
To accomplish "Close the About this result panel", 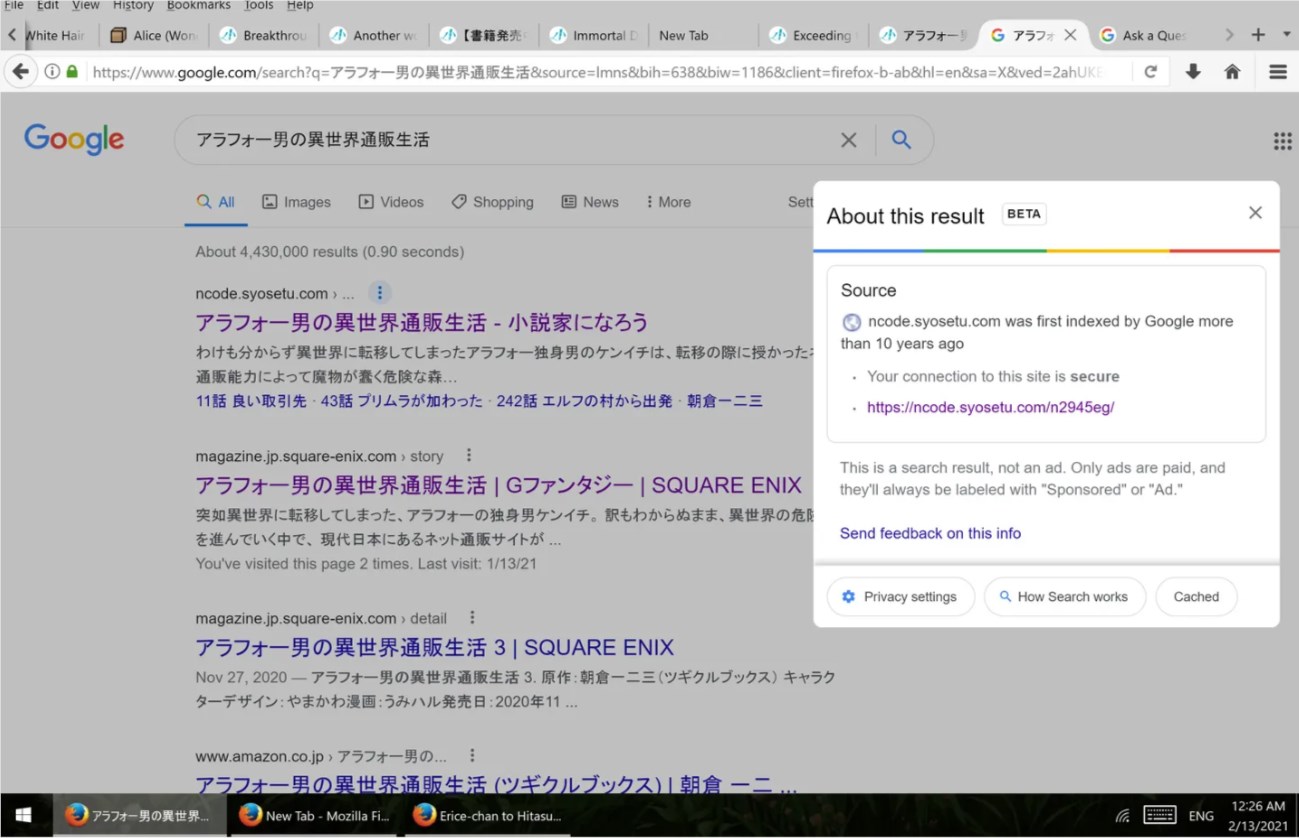I will pos(1255,213).
